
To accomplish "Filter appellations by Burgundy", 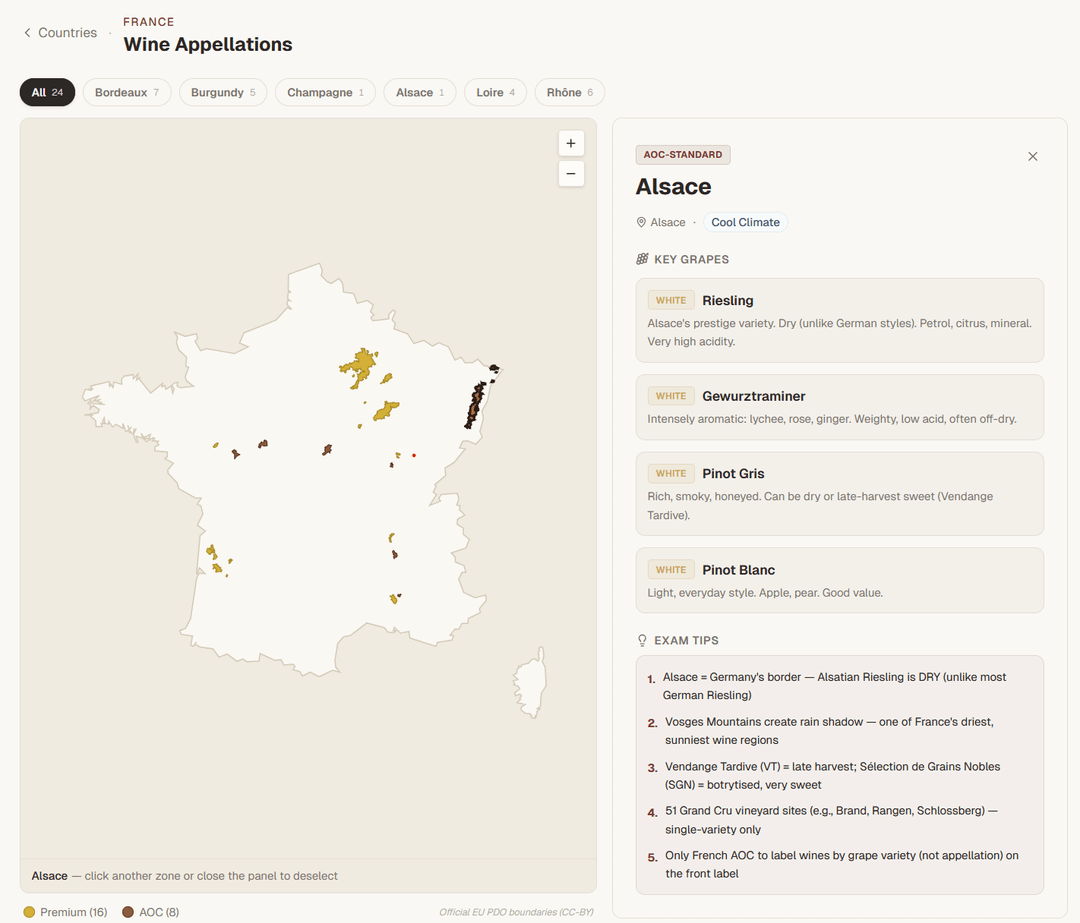I will coord(223,92).
